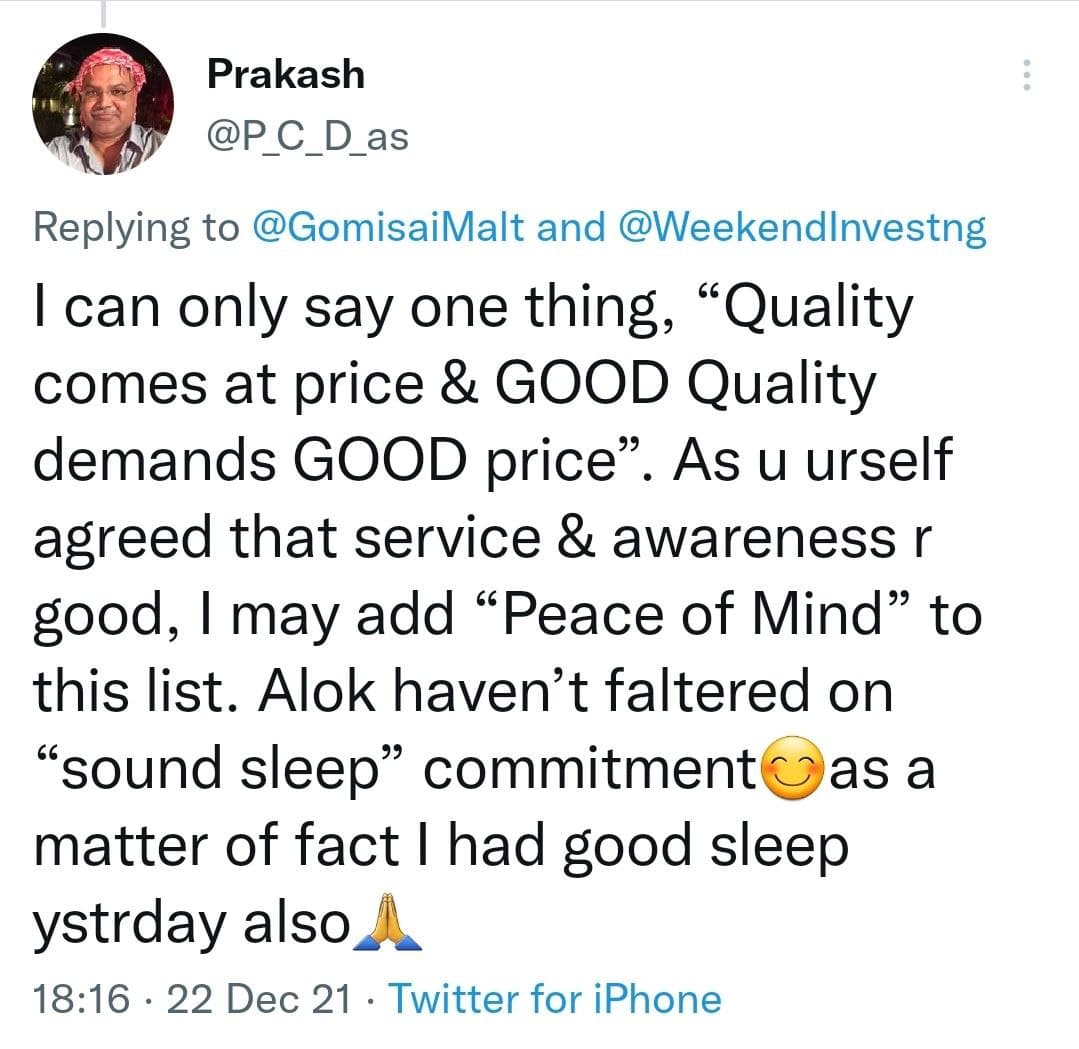
Task: Visit the @WeekendInvestng mention link
Action: pos(802,228)
